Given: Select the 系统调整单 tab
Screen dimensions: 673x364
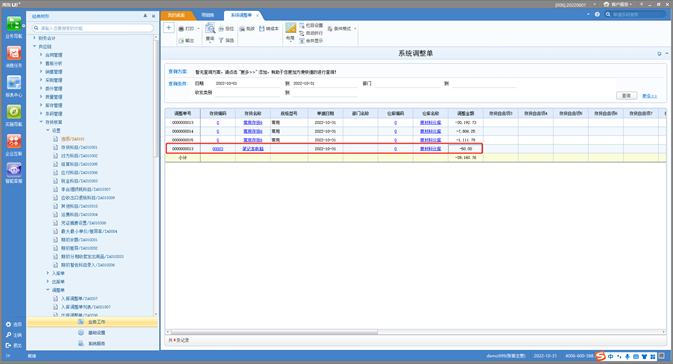Looking at the screenshot, I should pos(242,15).
